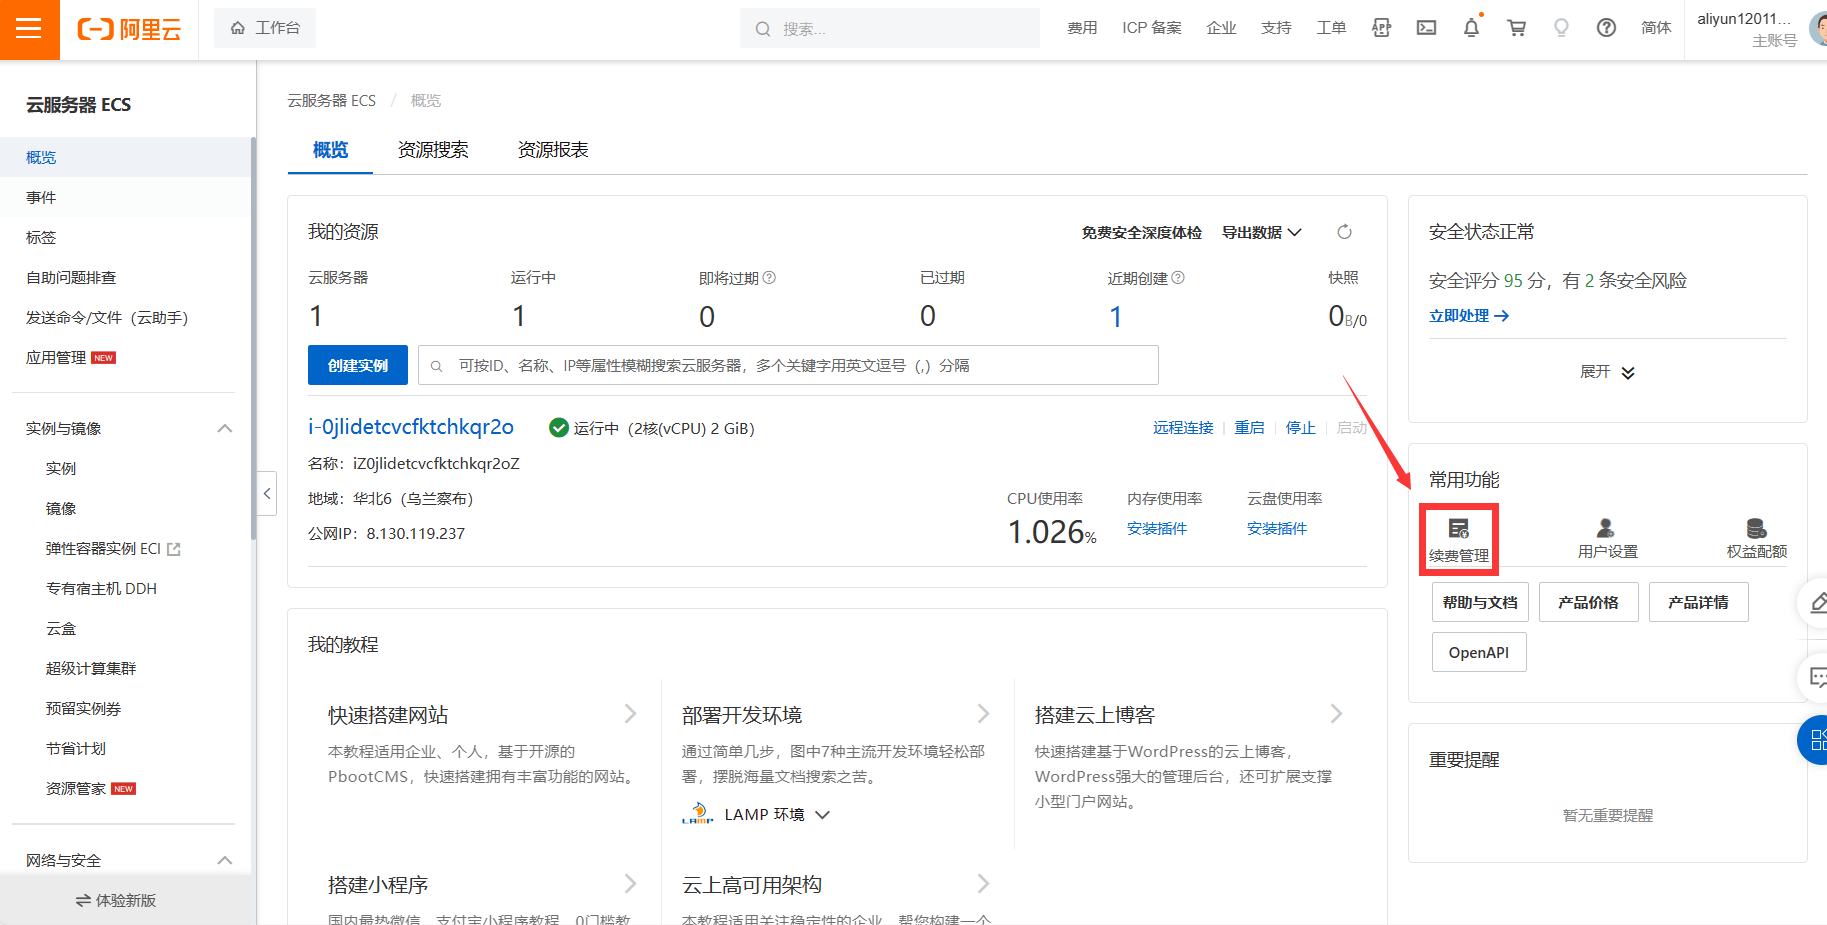Click the 创建实例 button
This screenshot has height=925, width=1827.
coord(358,365)
